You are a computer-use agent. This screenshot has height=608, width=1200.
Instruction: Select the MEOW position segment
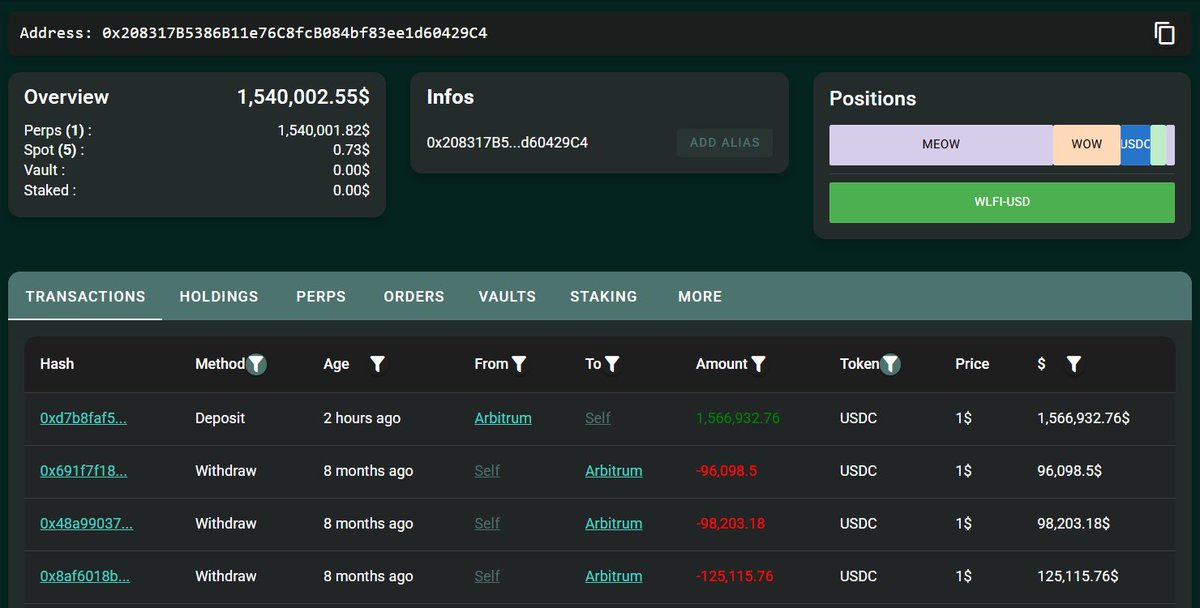coord(941,145)
